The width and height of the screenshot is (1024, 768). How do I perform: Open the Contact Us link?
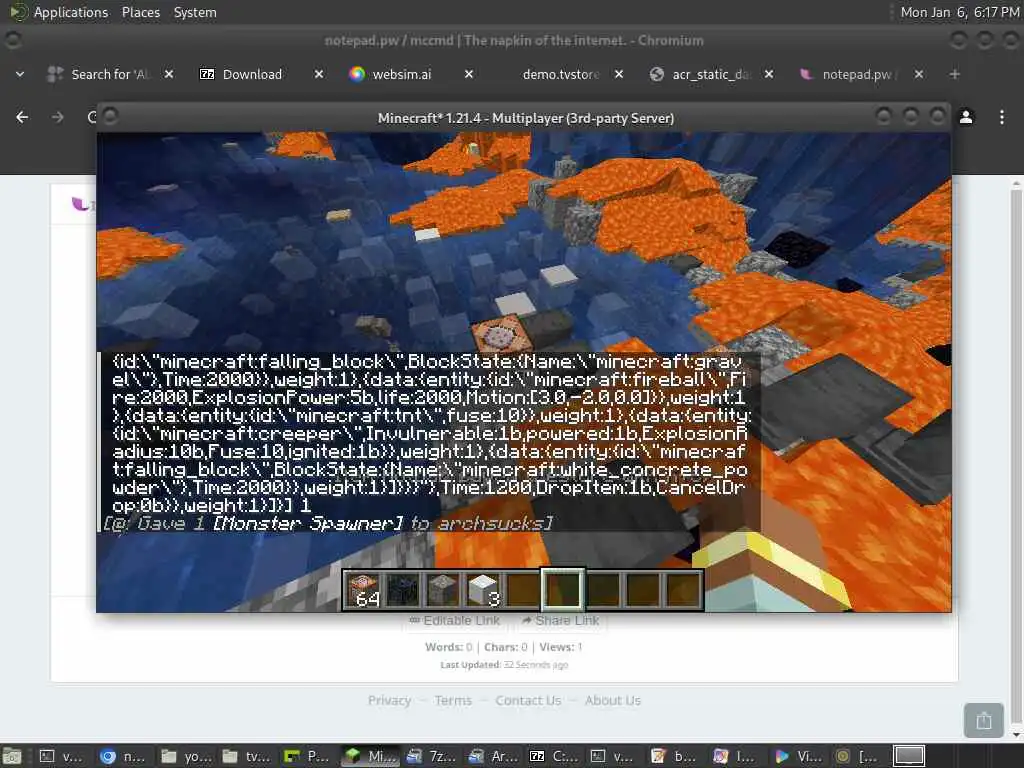coord(528,700)
